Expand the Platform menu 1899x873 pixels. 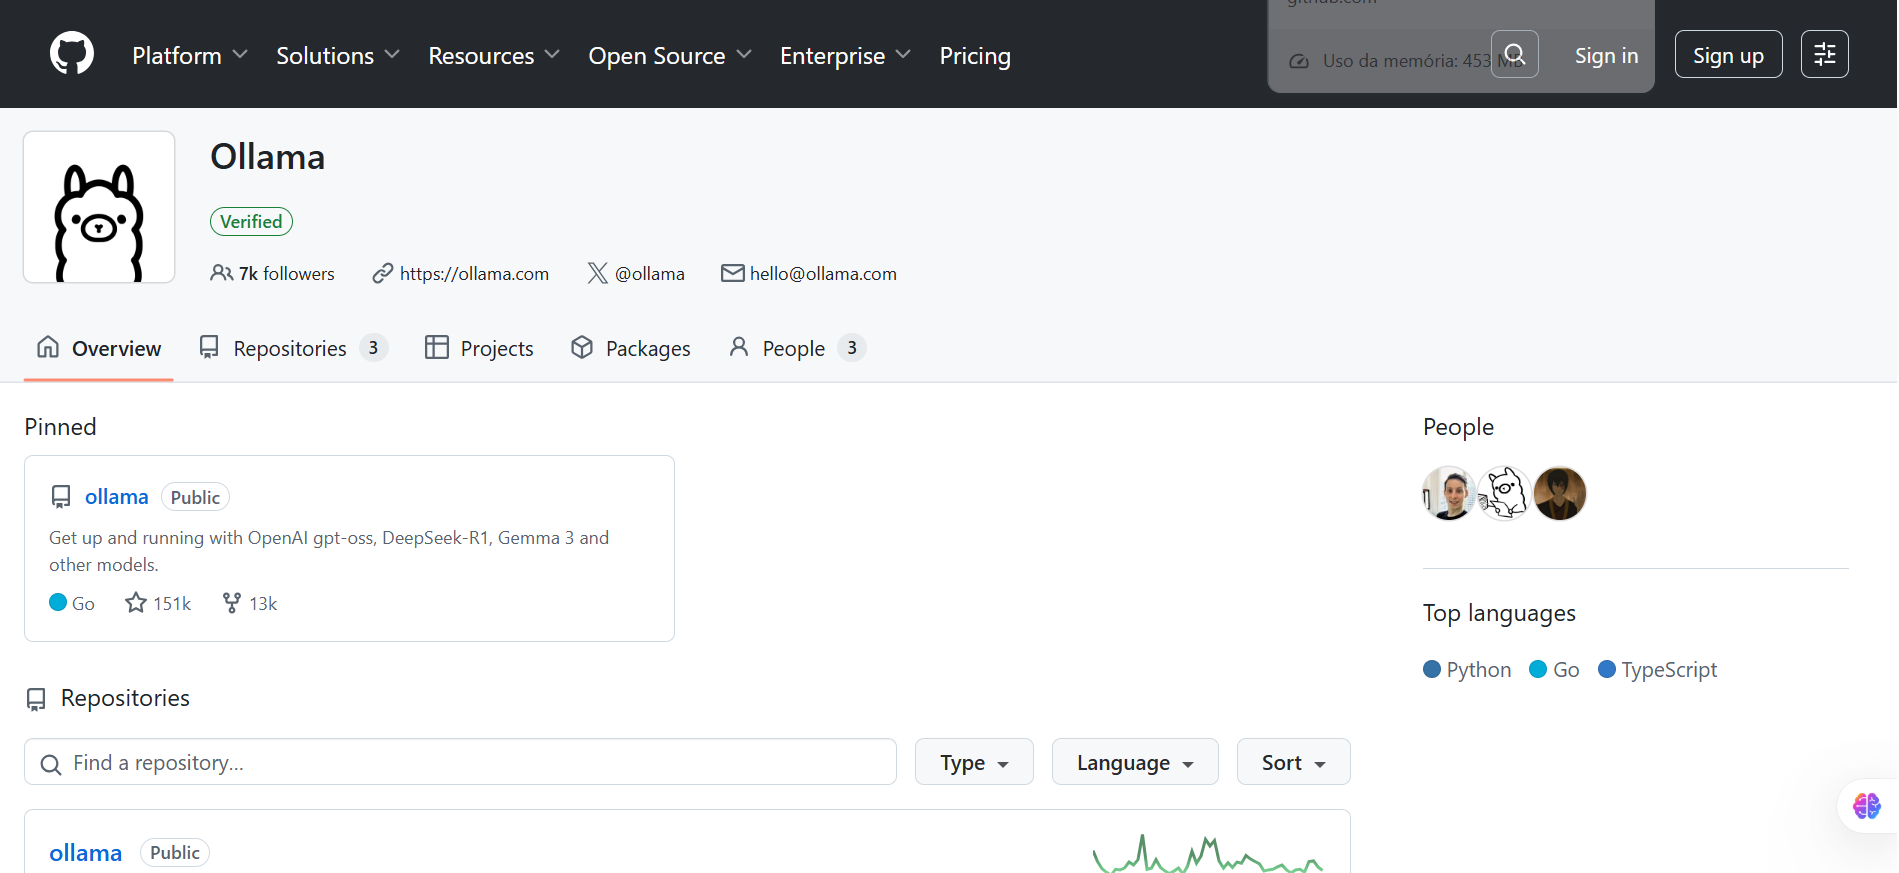(190, 55)
